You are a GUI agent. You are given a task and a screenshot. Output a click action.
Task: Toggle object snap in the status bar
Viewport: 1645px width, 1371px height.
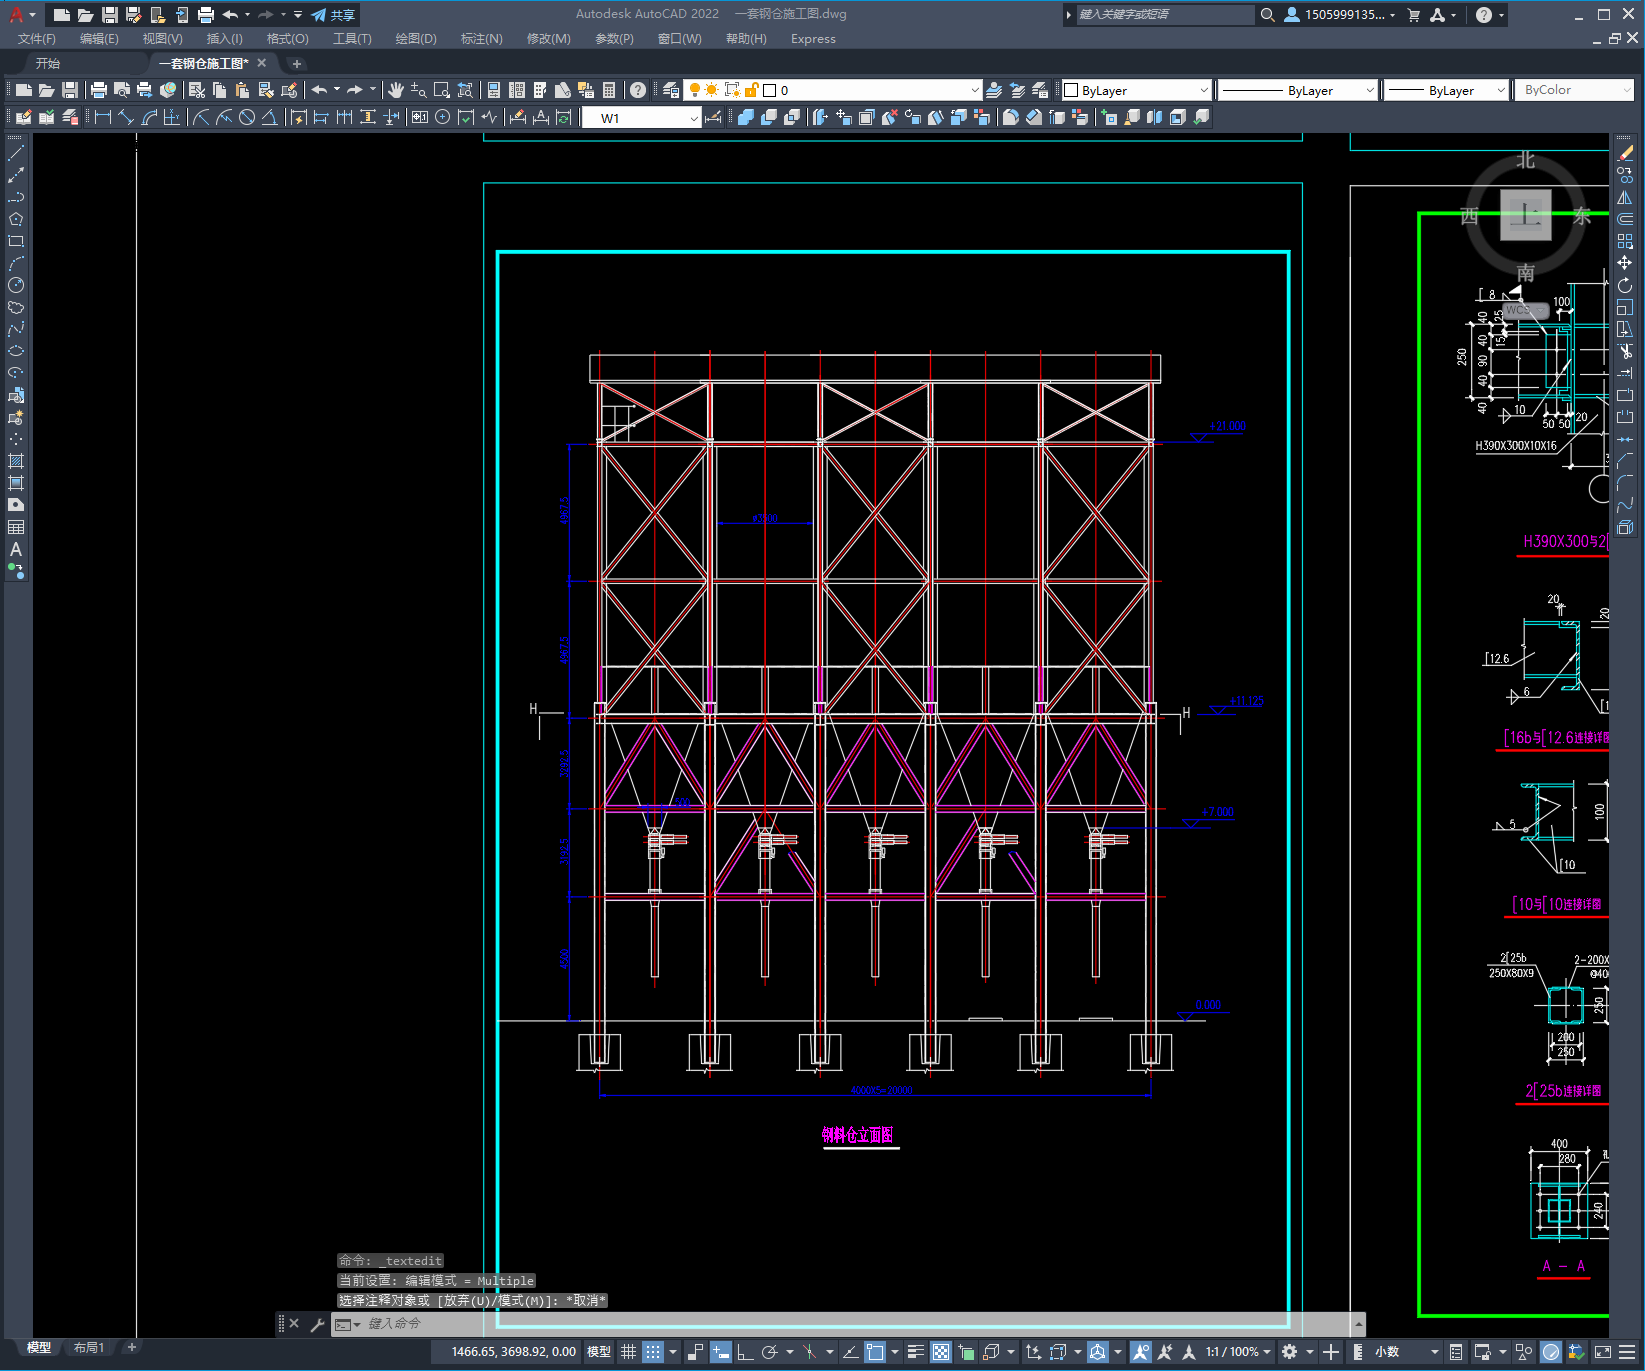(x=875, y=1352)
